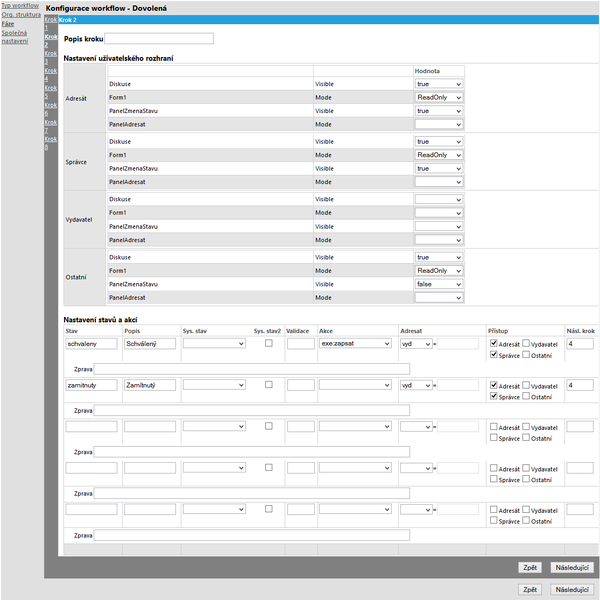Open Adresát PanelAdresat Mode dropdown
The image size is (600, 600).
439,124
